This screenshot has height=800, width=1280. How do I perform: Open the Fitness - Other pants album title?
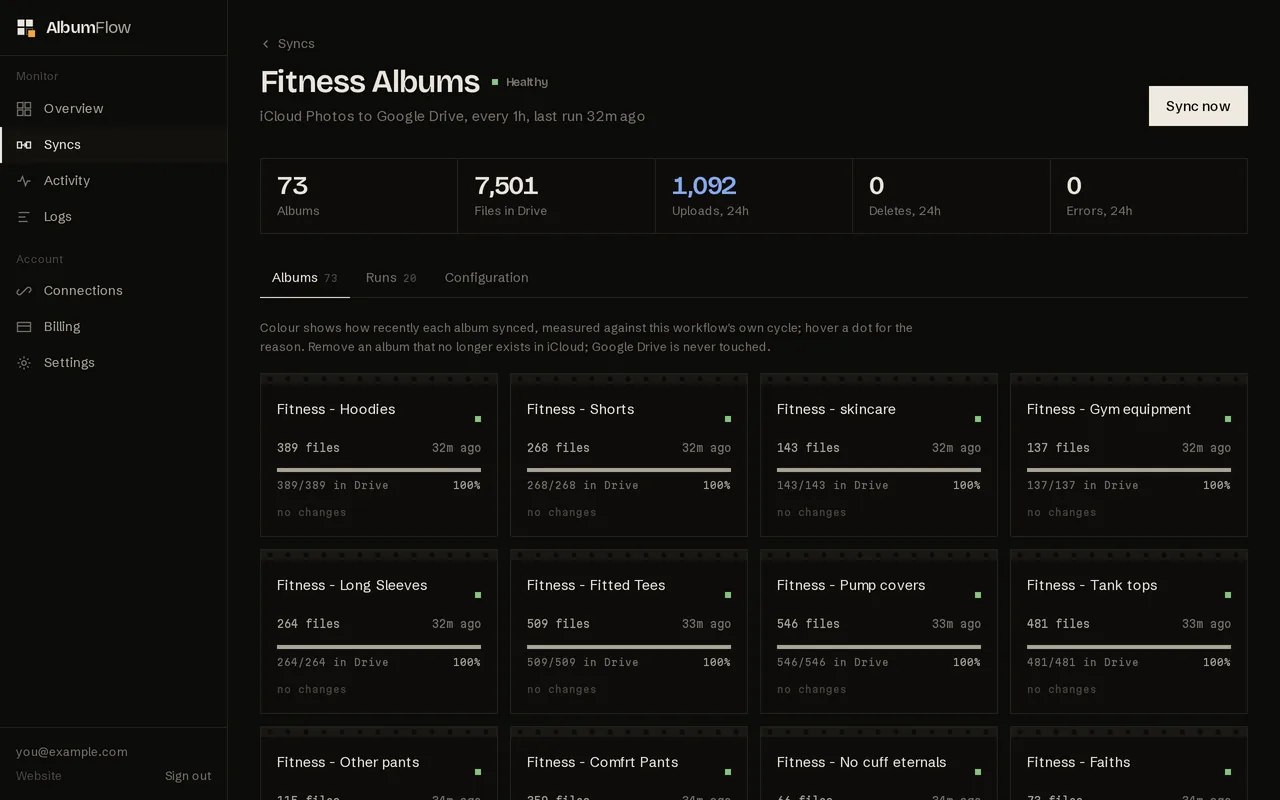(348, 762)
